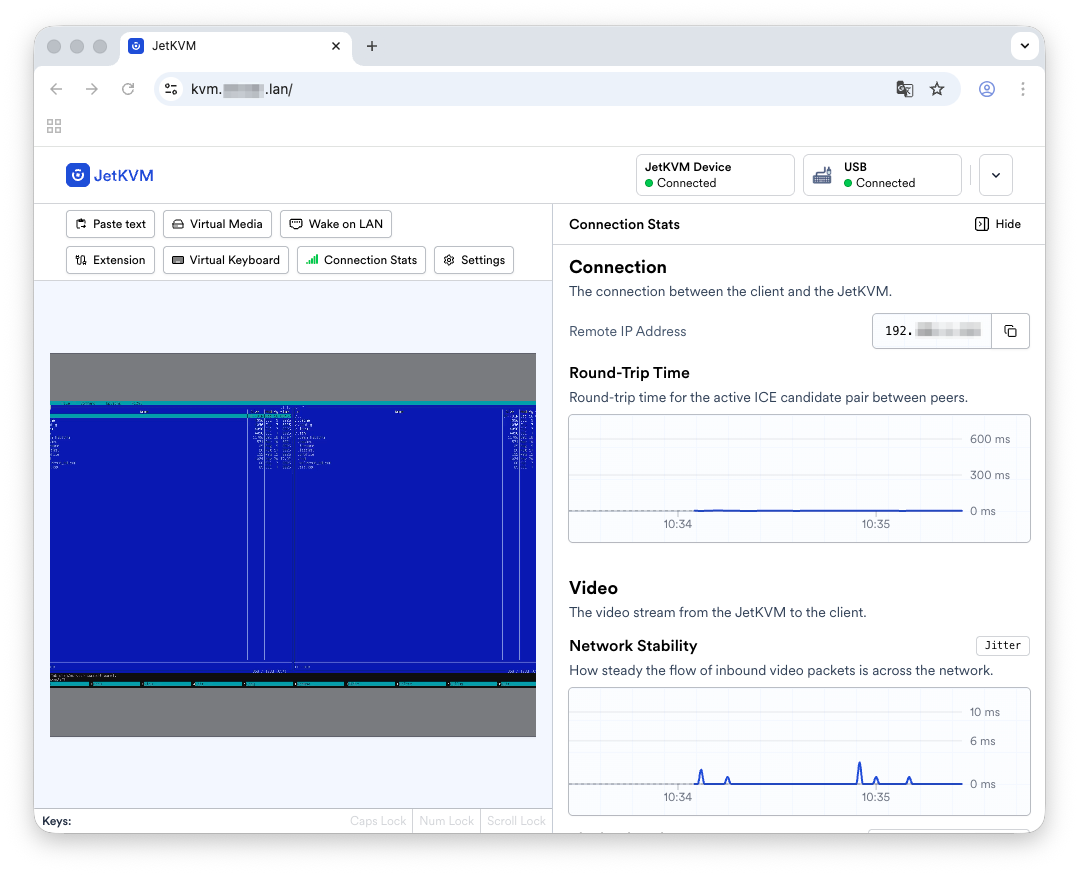Show the Virtual Keyboard
This screenshot has width=1079, height=875.
click(x=226, y=260)
